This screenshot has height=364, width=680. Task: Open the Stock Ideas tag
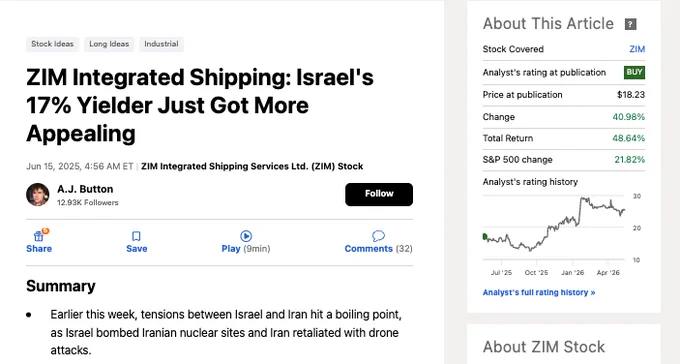(x=52, y=44)
